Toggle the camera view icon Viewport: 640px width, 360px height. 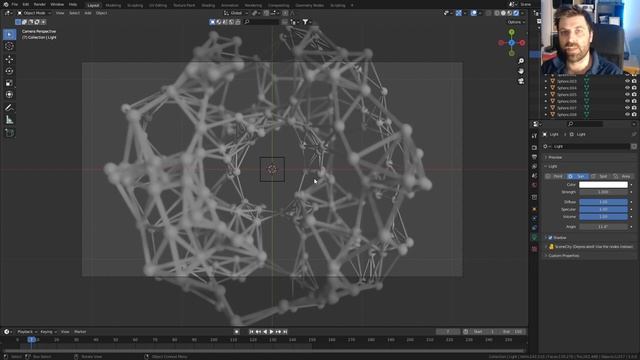coord(521,81)
